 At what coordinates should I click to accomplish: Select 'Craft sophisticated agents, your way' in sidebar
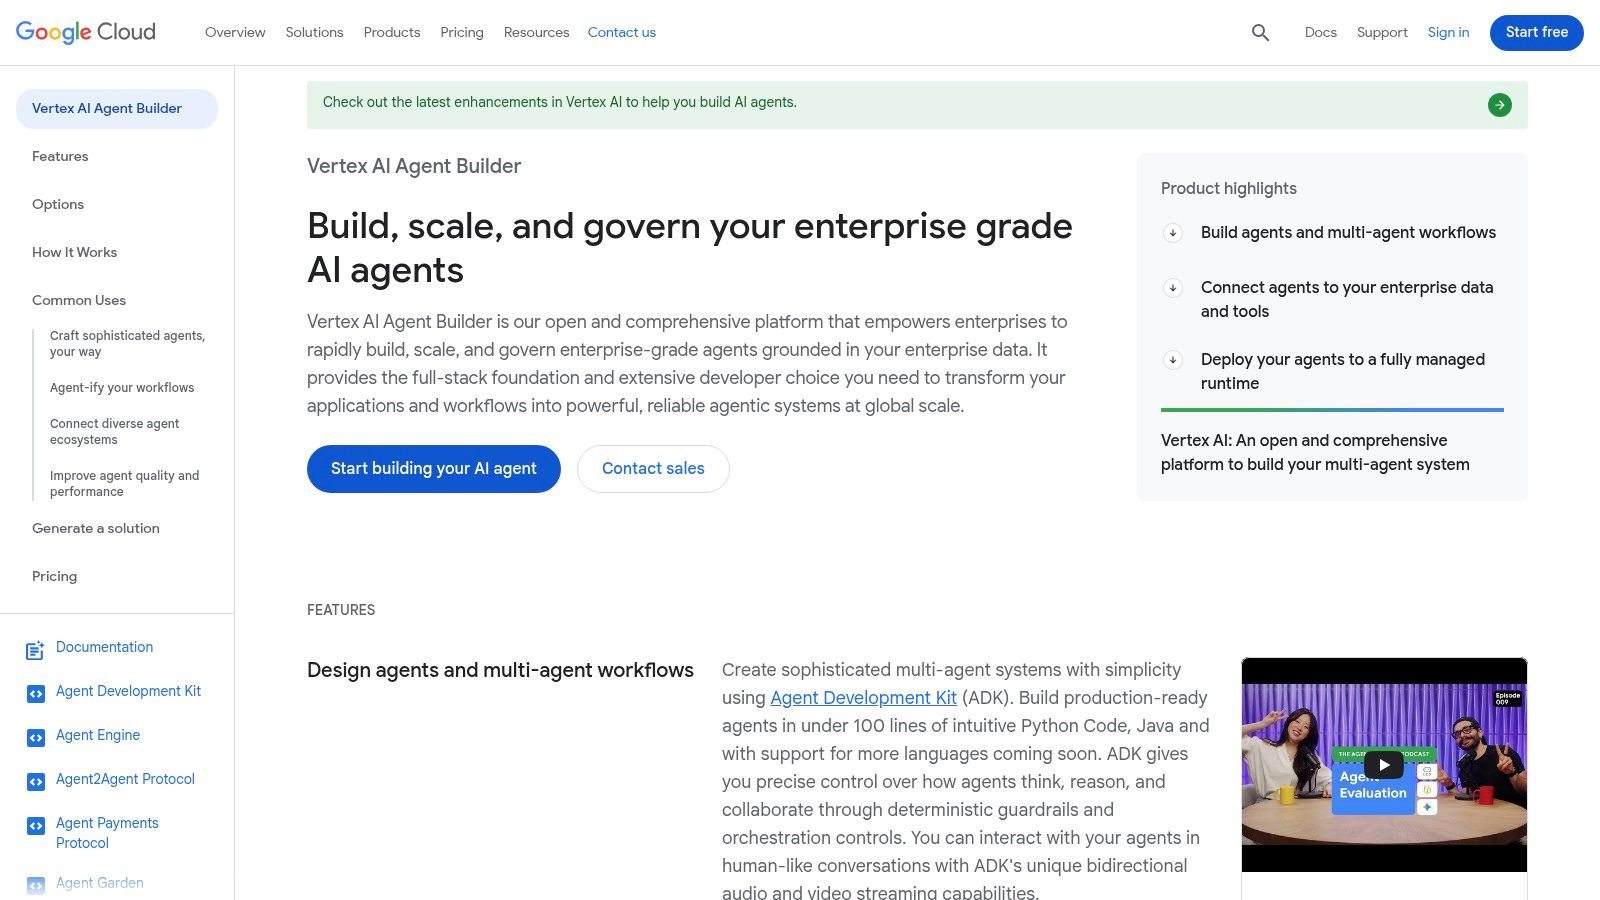tap(126, 344)
